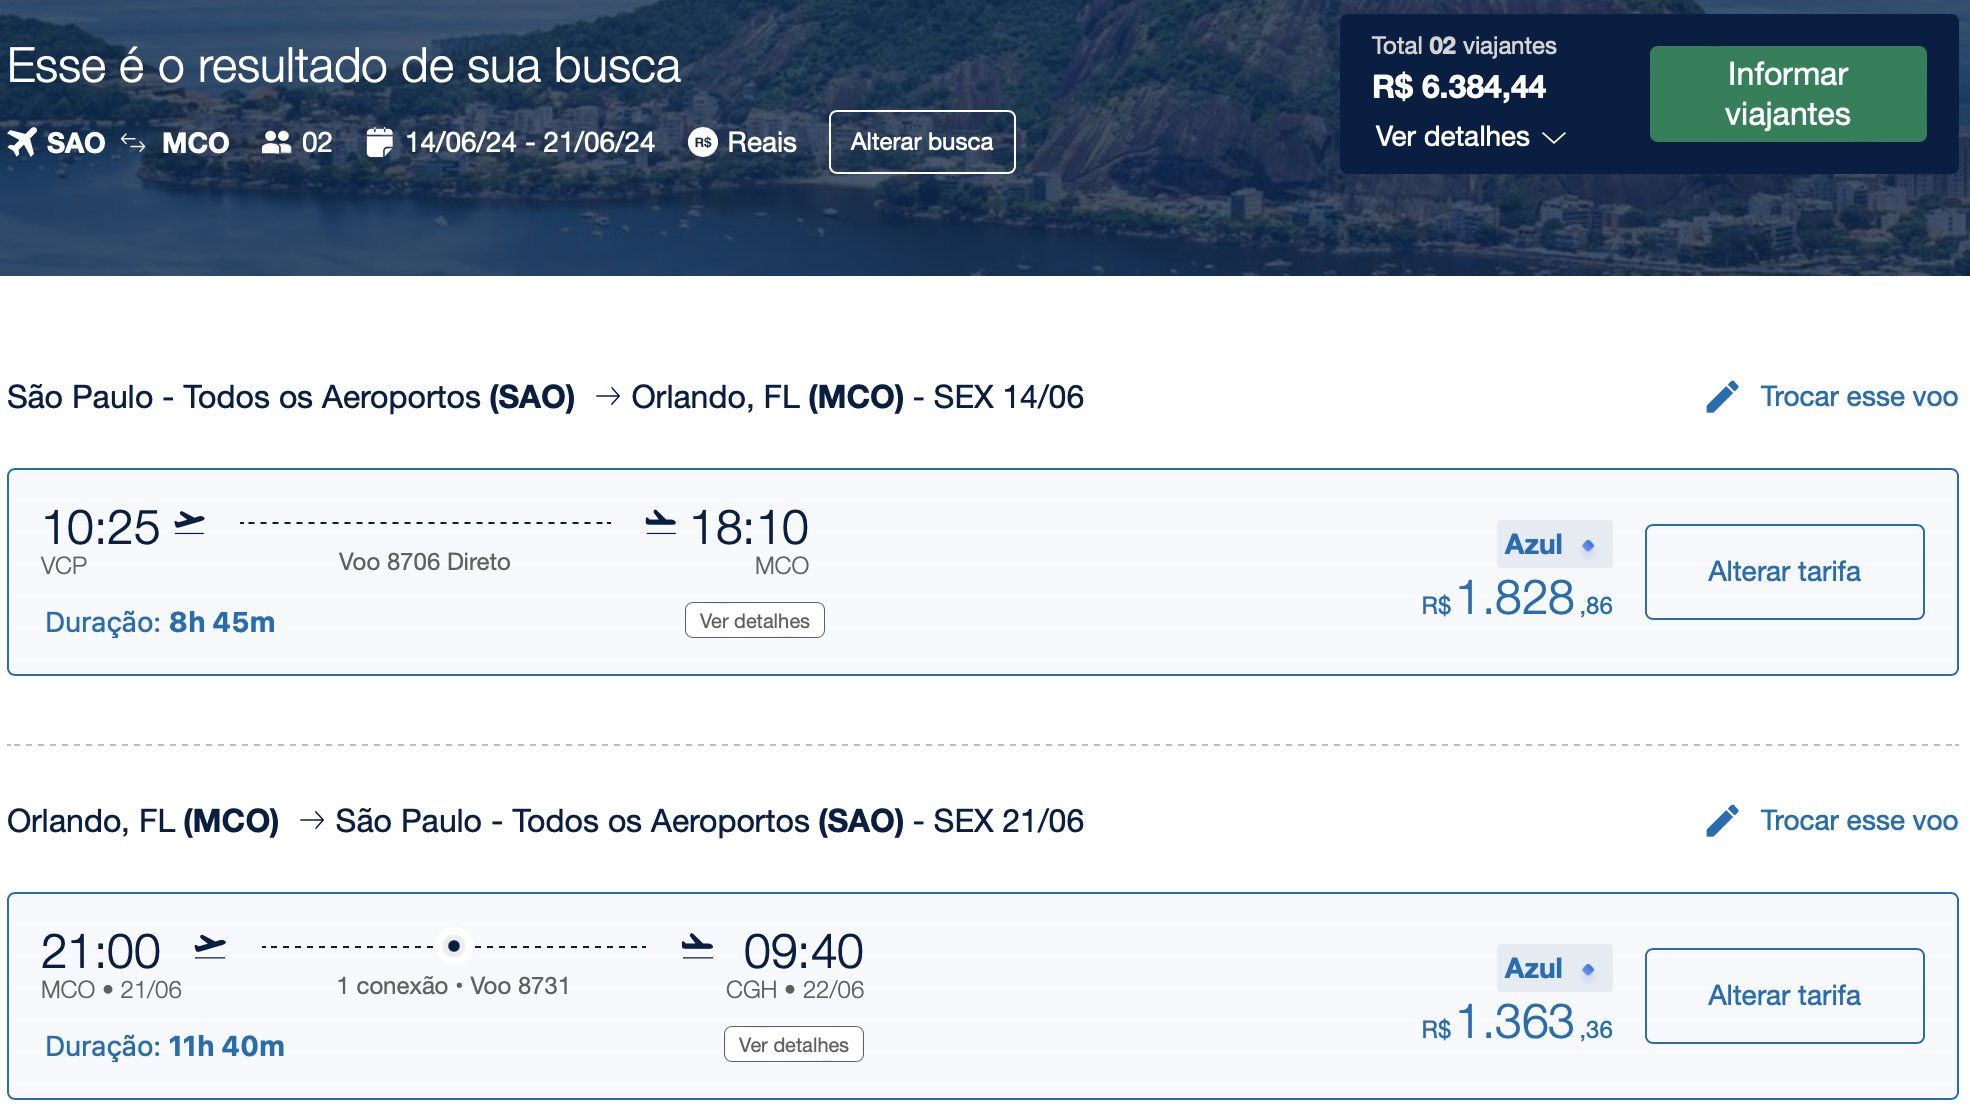This screenshot has width=1970, height=1108.
Task: Click the round-trip arrows between SAO and MCO
Action: pos(133,142)
